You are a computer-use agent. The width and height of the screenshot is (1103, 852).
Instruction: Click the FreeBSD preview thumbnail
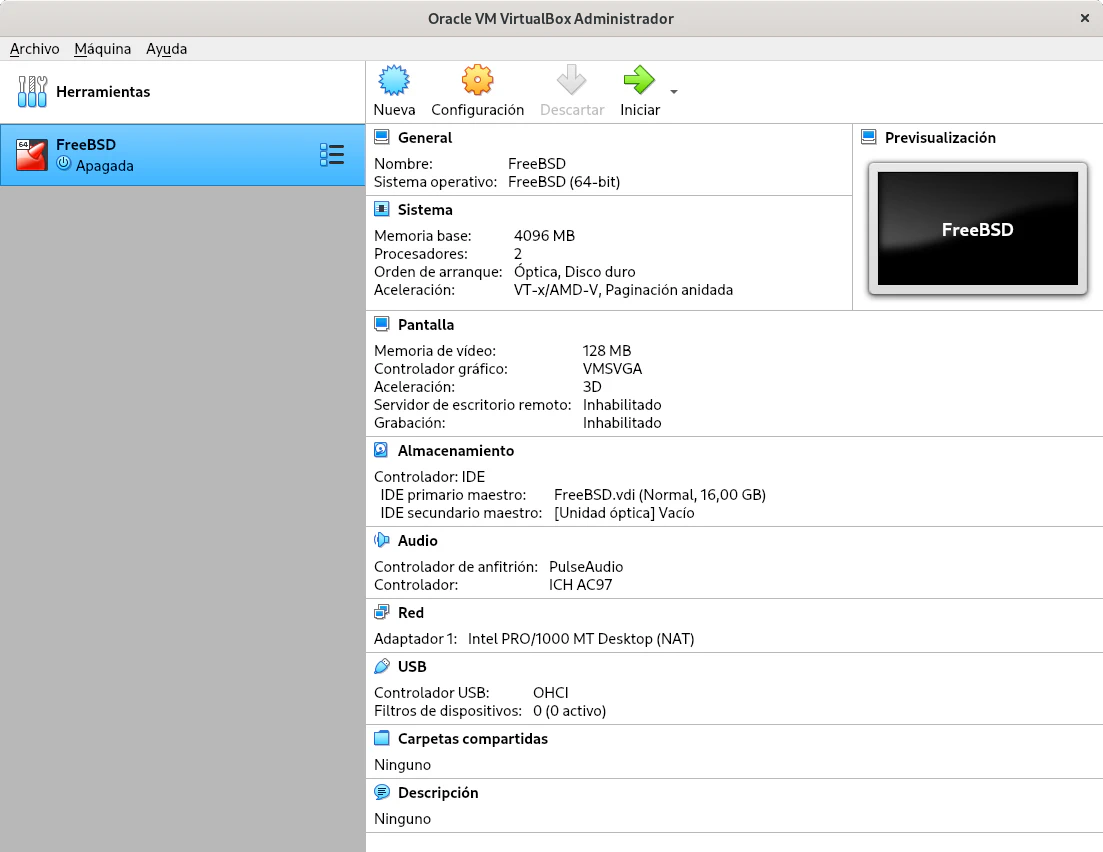977,229
